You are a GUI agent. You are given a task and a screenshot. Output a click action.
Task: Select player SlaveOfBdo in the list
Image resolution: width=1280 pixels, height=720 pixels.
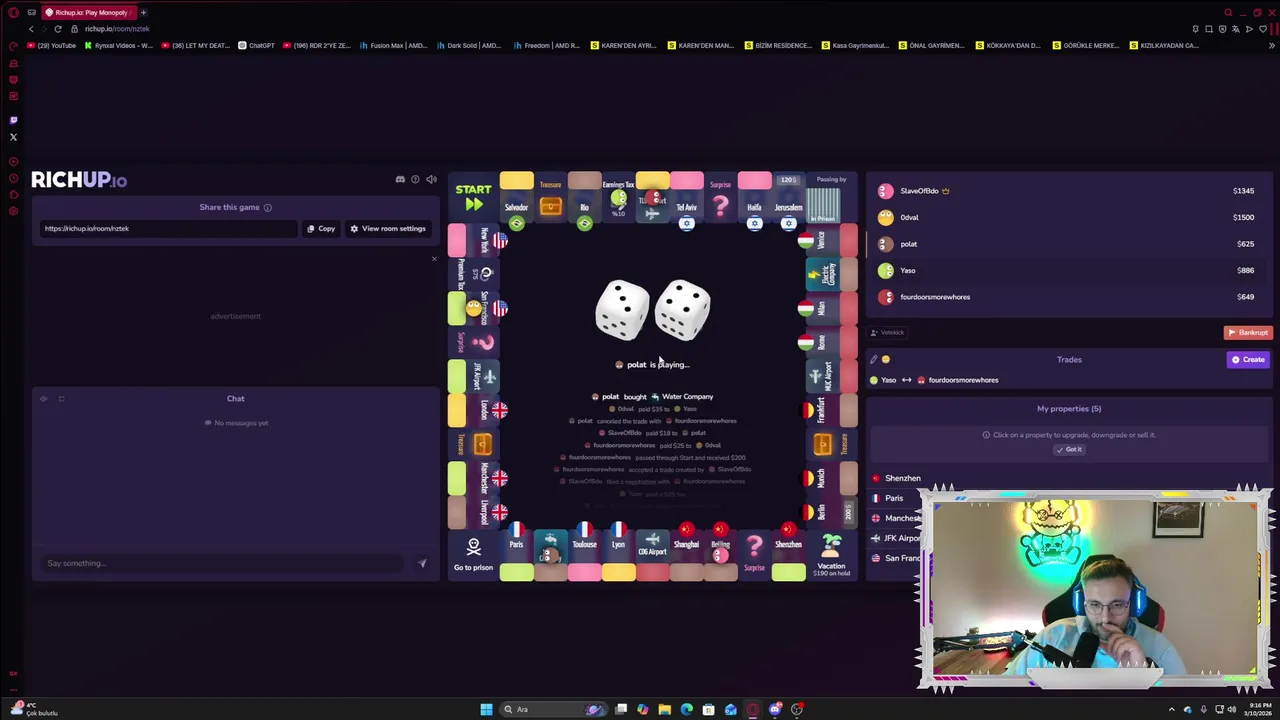pyautogui.click(x=1068, y=190)
